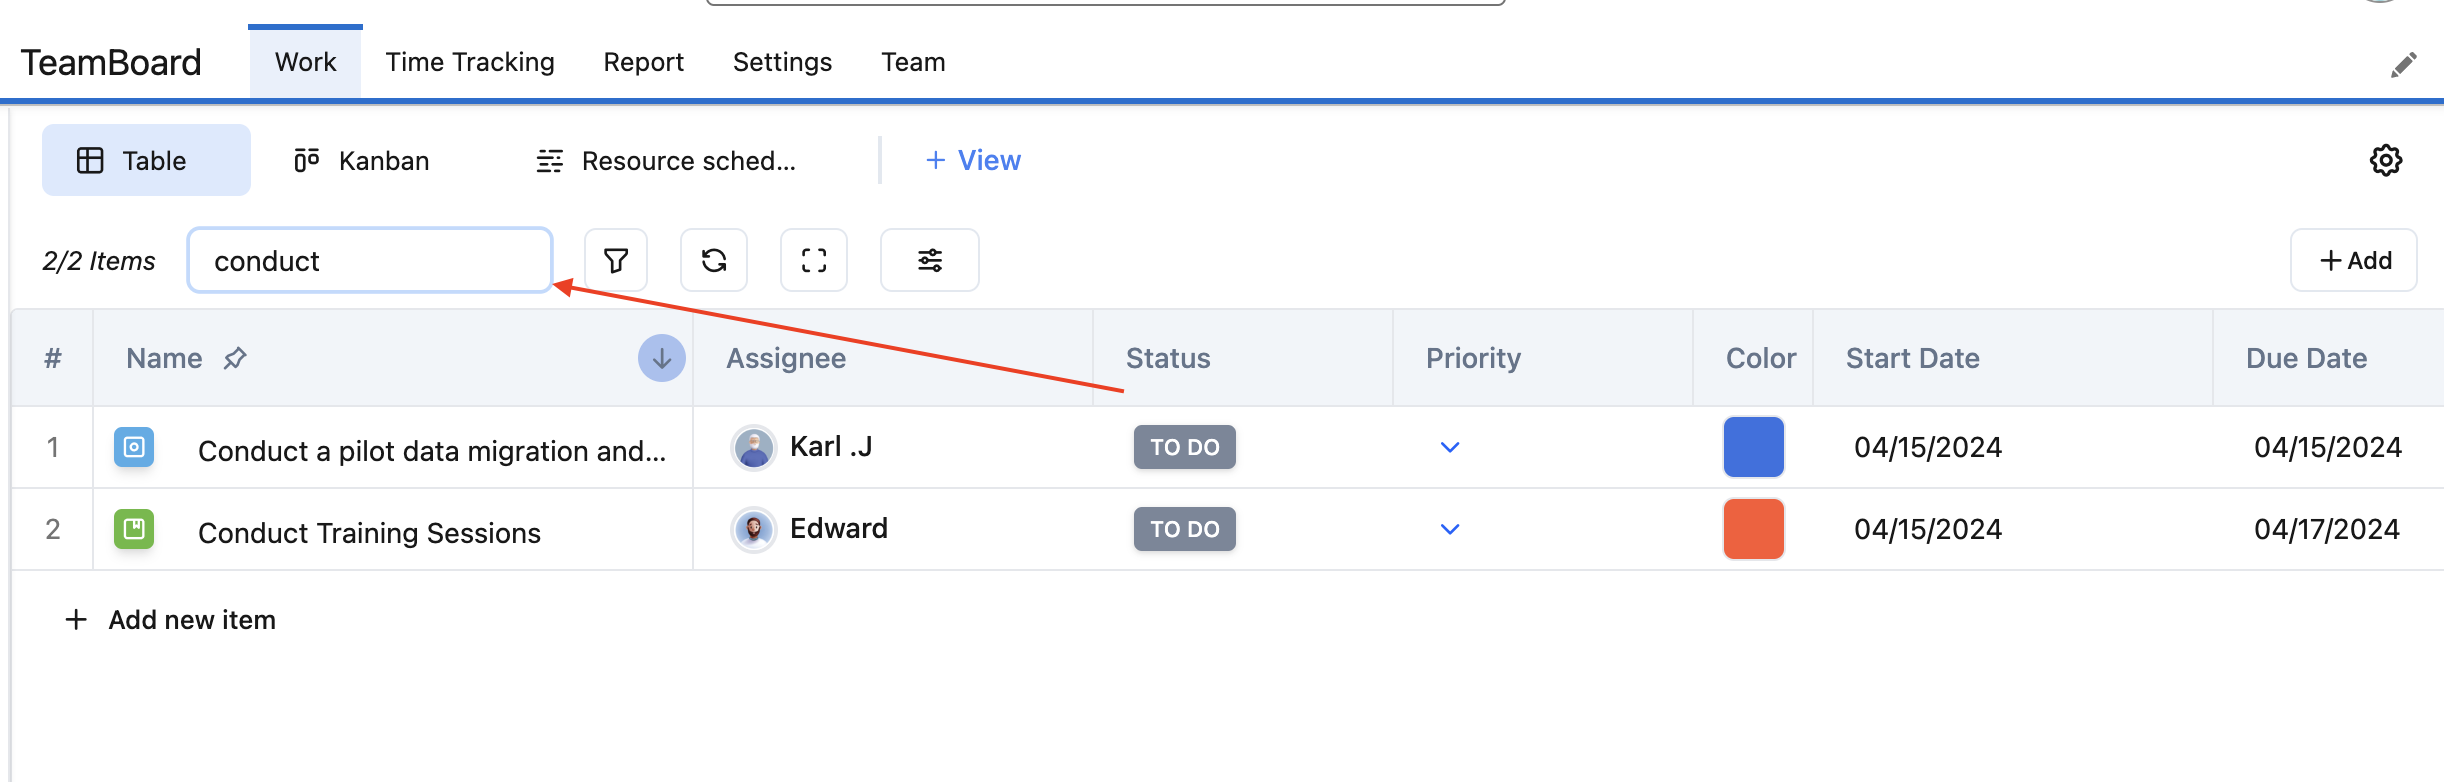Screen dimensions: 2444x782
Task: Open column adjustment sliders icon
Action: point(930,260)
